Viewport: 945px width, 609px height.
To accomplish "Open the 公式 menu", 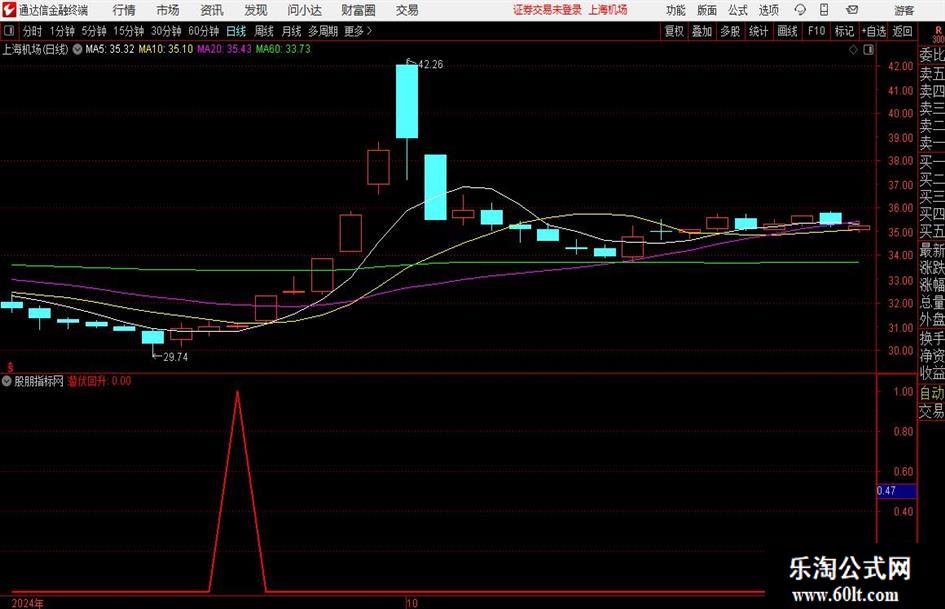I will (738, 10).
